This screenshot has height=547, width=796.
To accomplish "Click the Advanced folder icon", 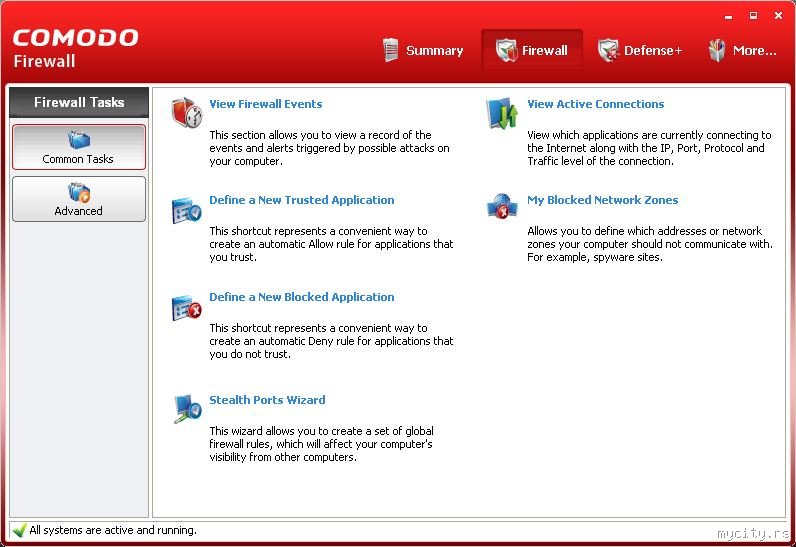I will [79, 192].
